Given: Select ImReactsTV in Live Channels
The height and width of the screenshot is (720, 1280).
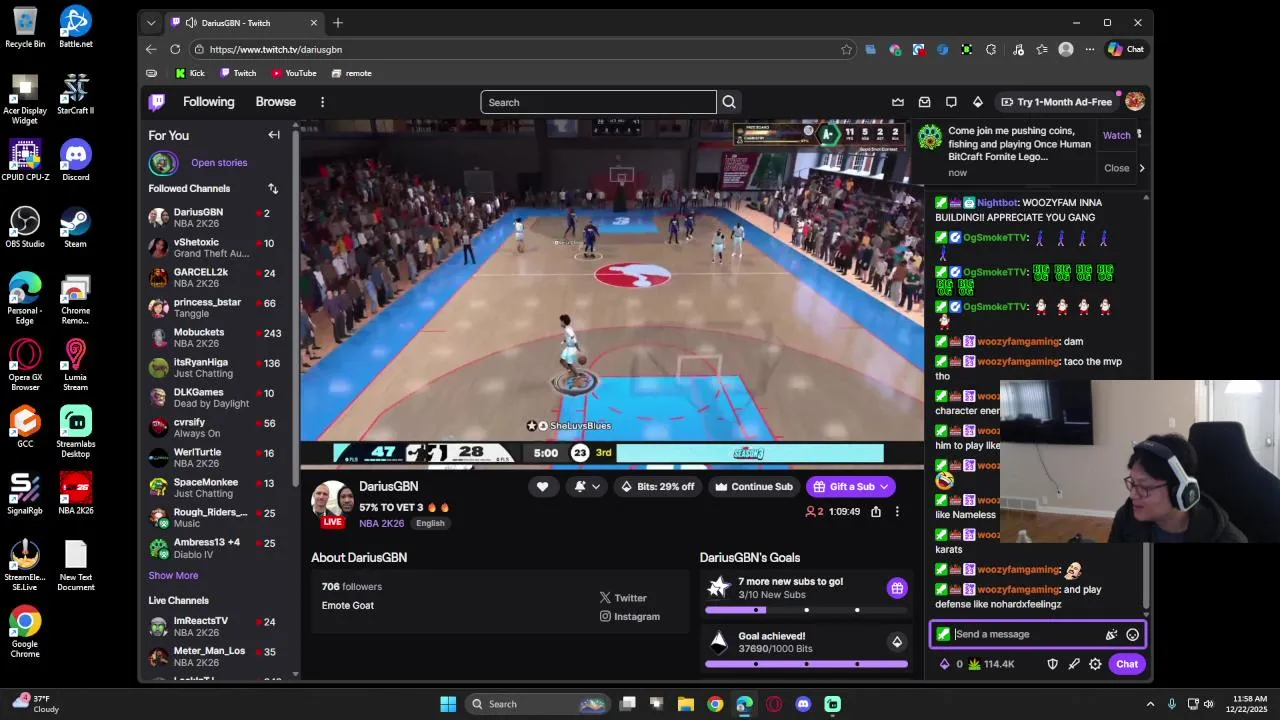Looking at the screenshot, I should [x=215, y=627].
